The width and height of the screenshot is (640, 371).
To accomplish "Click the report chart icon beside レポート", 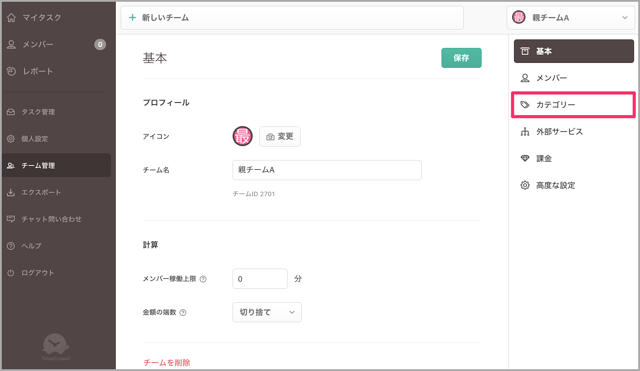I will (11, 71).
